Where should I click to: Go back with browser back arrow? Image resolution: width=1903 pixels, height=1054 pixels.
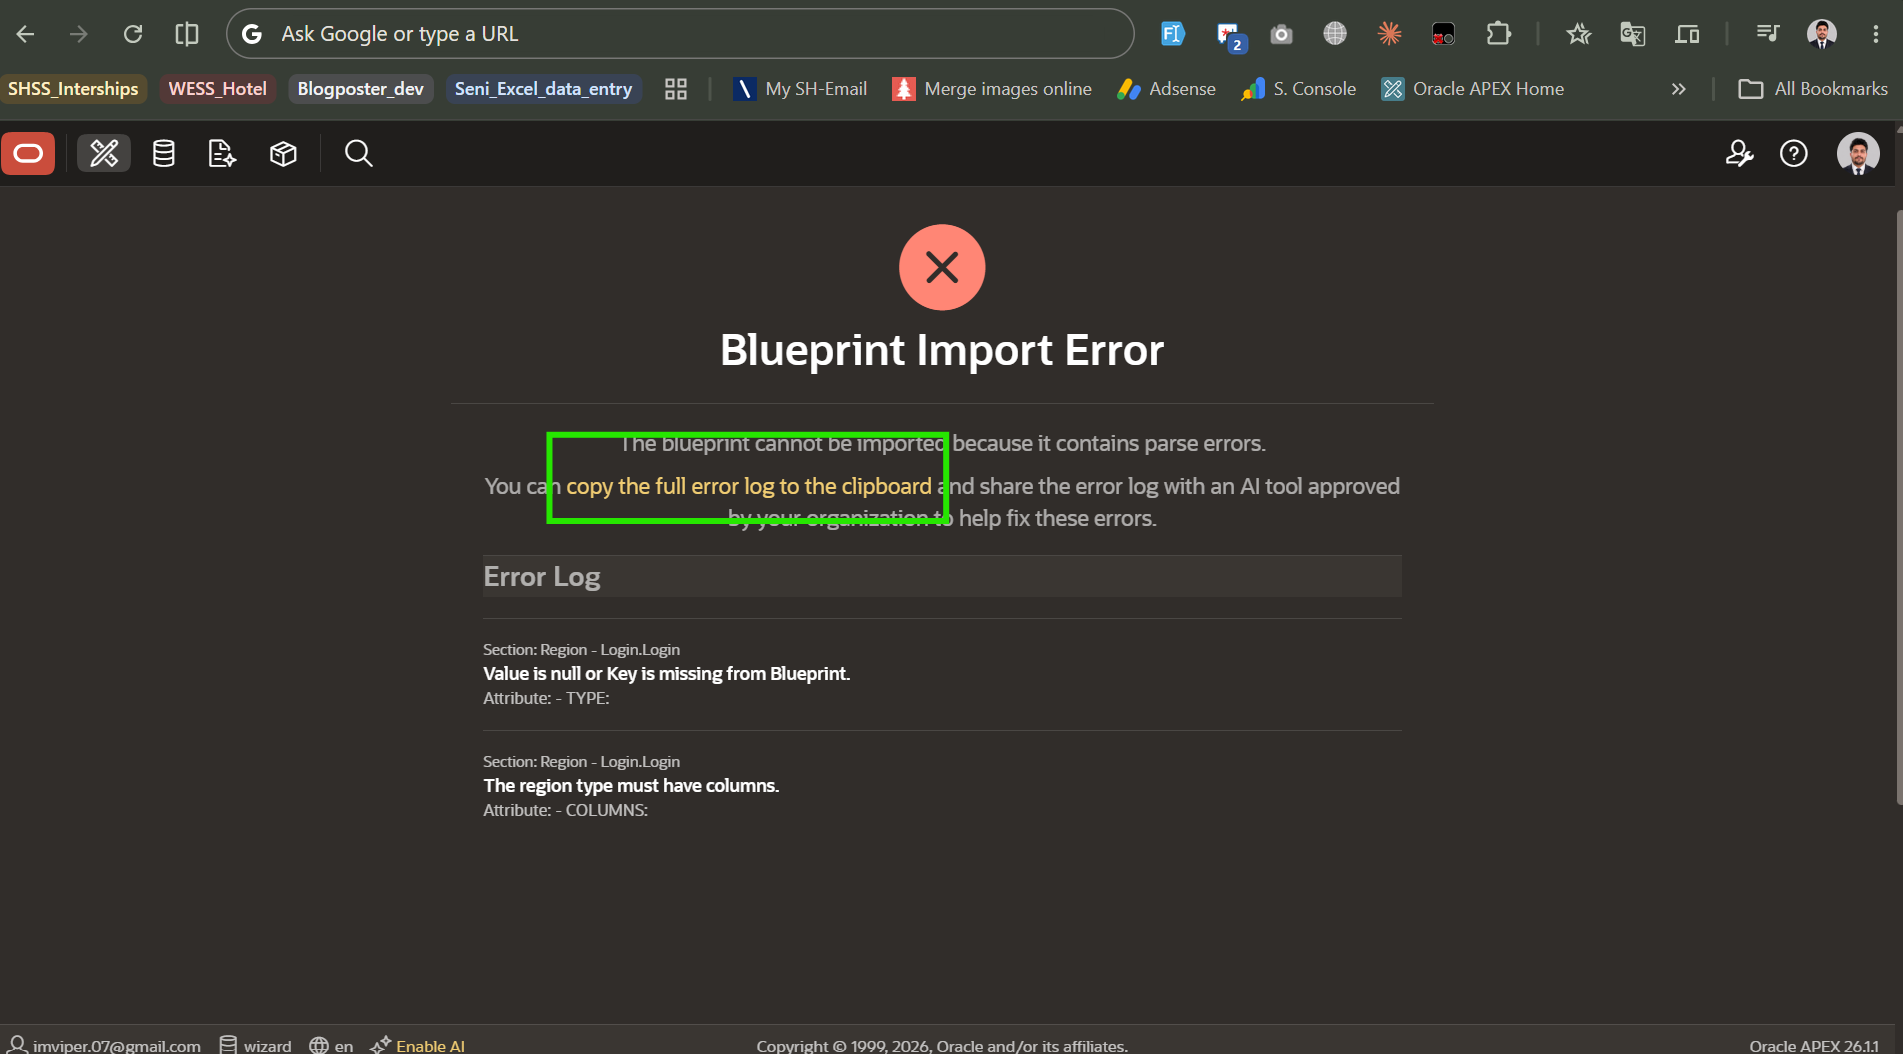(x=26, y=34)
